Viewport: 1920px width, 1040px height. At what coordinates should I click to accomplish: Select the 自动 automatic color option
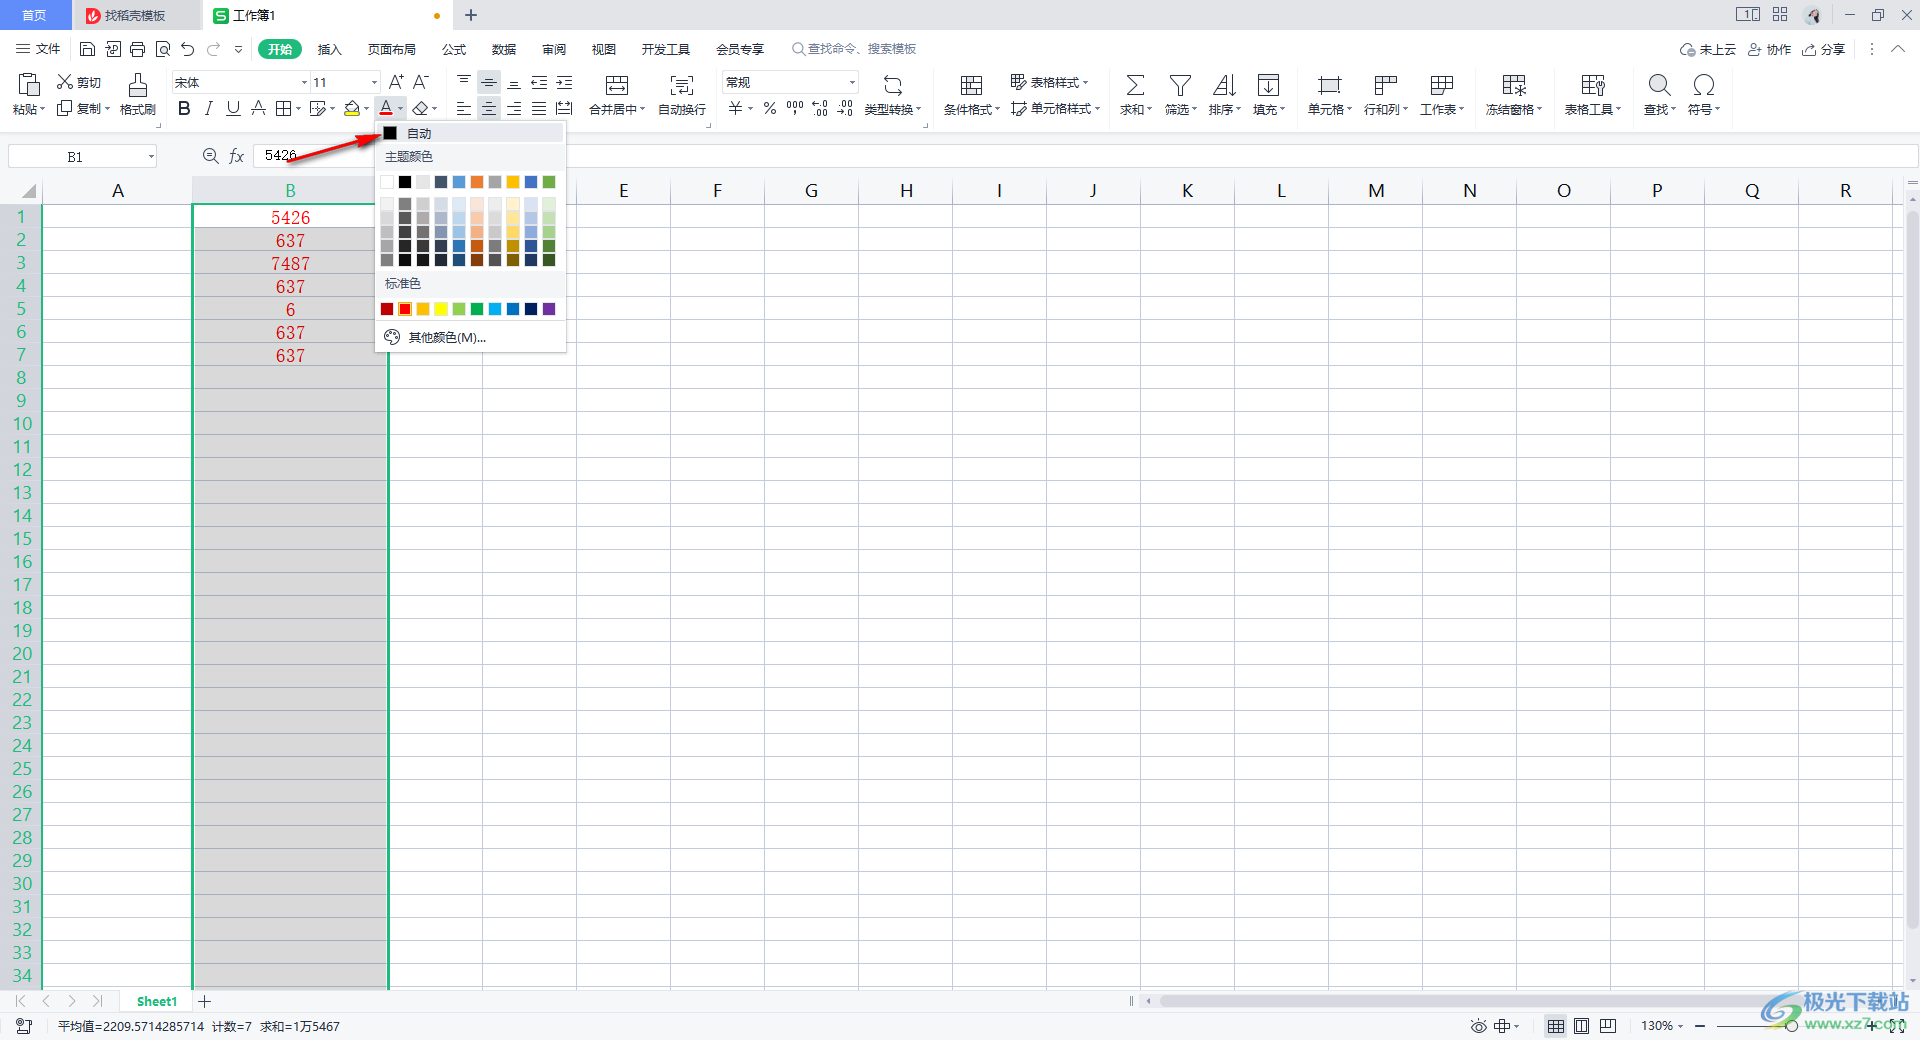coord(470,133)
